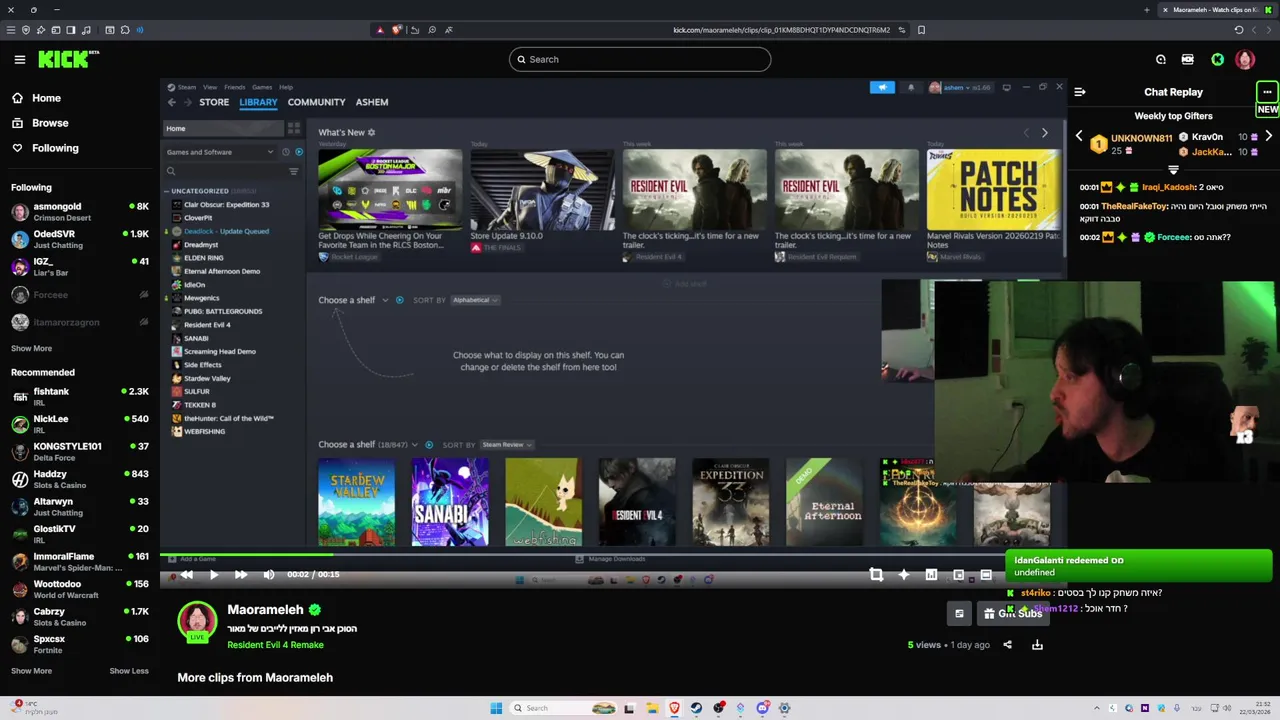Open fishtank channel in Recommended list

click(x=80, y=397)
